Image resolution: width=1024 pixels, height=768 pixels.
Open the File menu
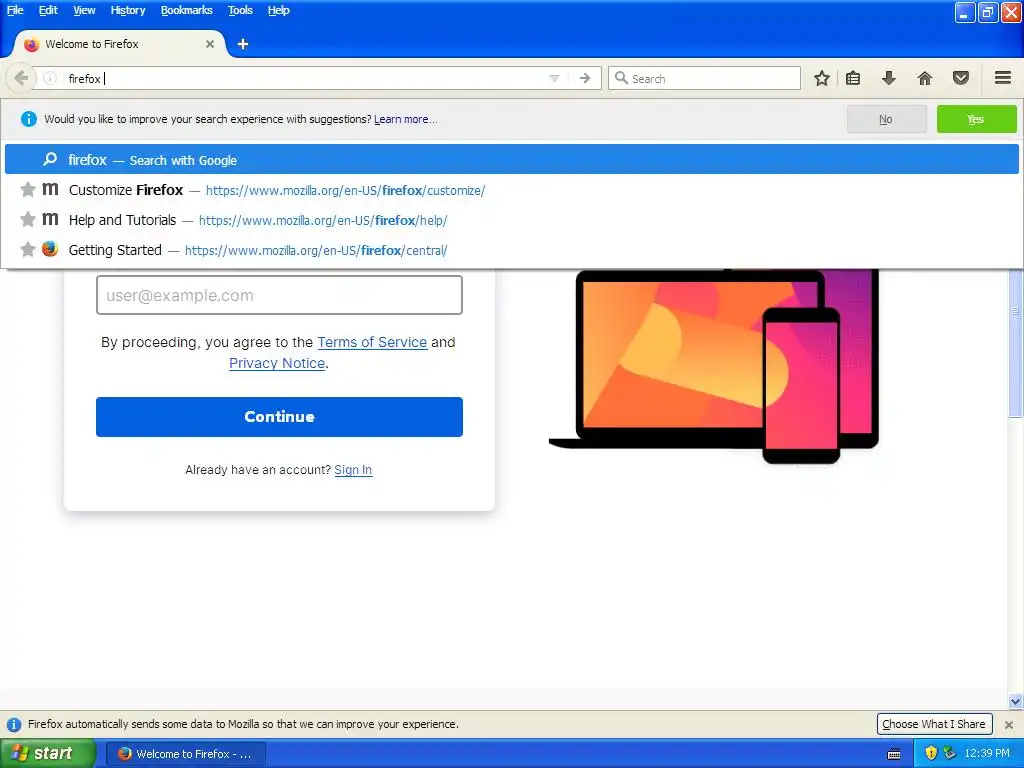(15, 10)
